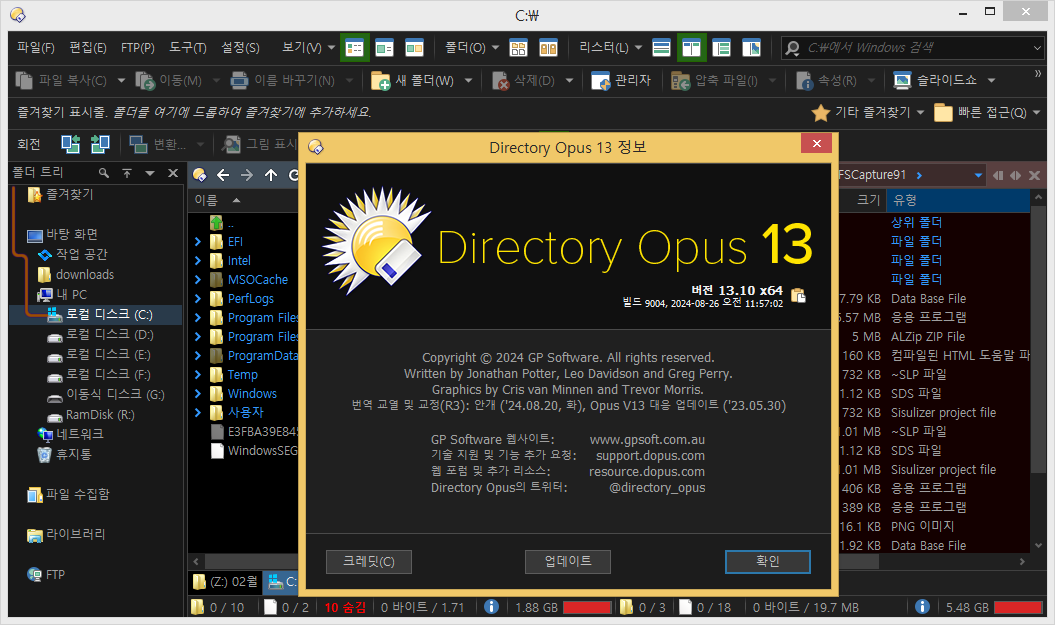Image resolution: width=1055 pixels, height=625 pixels.
Task: Click the up-folder arrow in file pane
Action: (271, 175)
